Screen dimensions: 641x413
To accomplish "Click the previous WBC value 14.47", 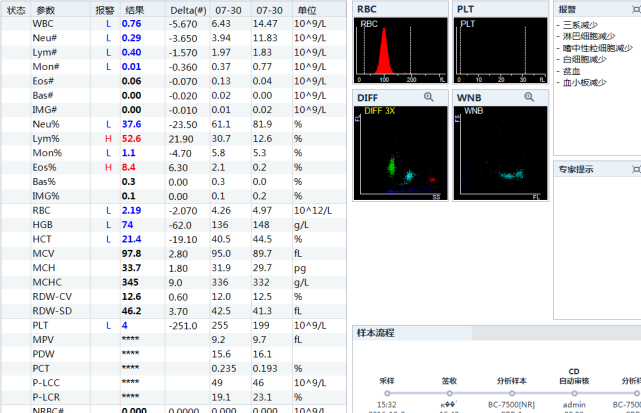I will click(x=265, y=24).
